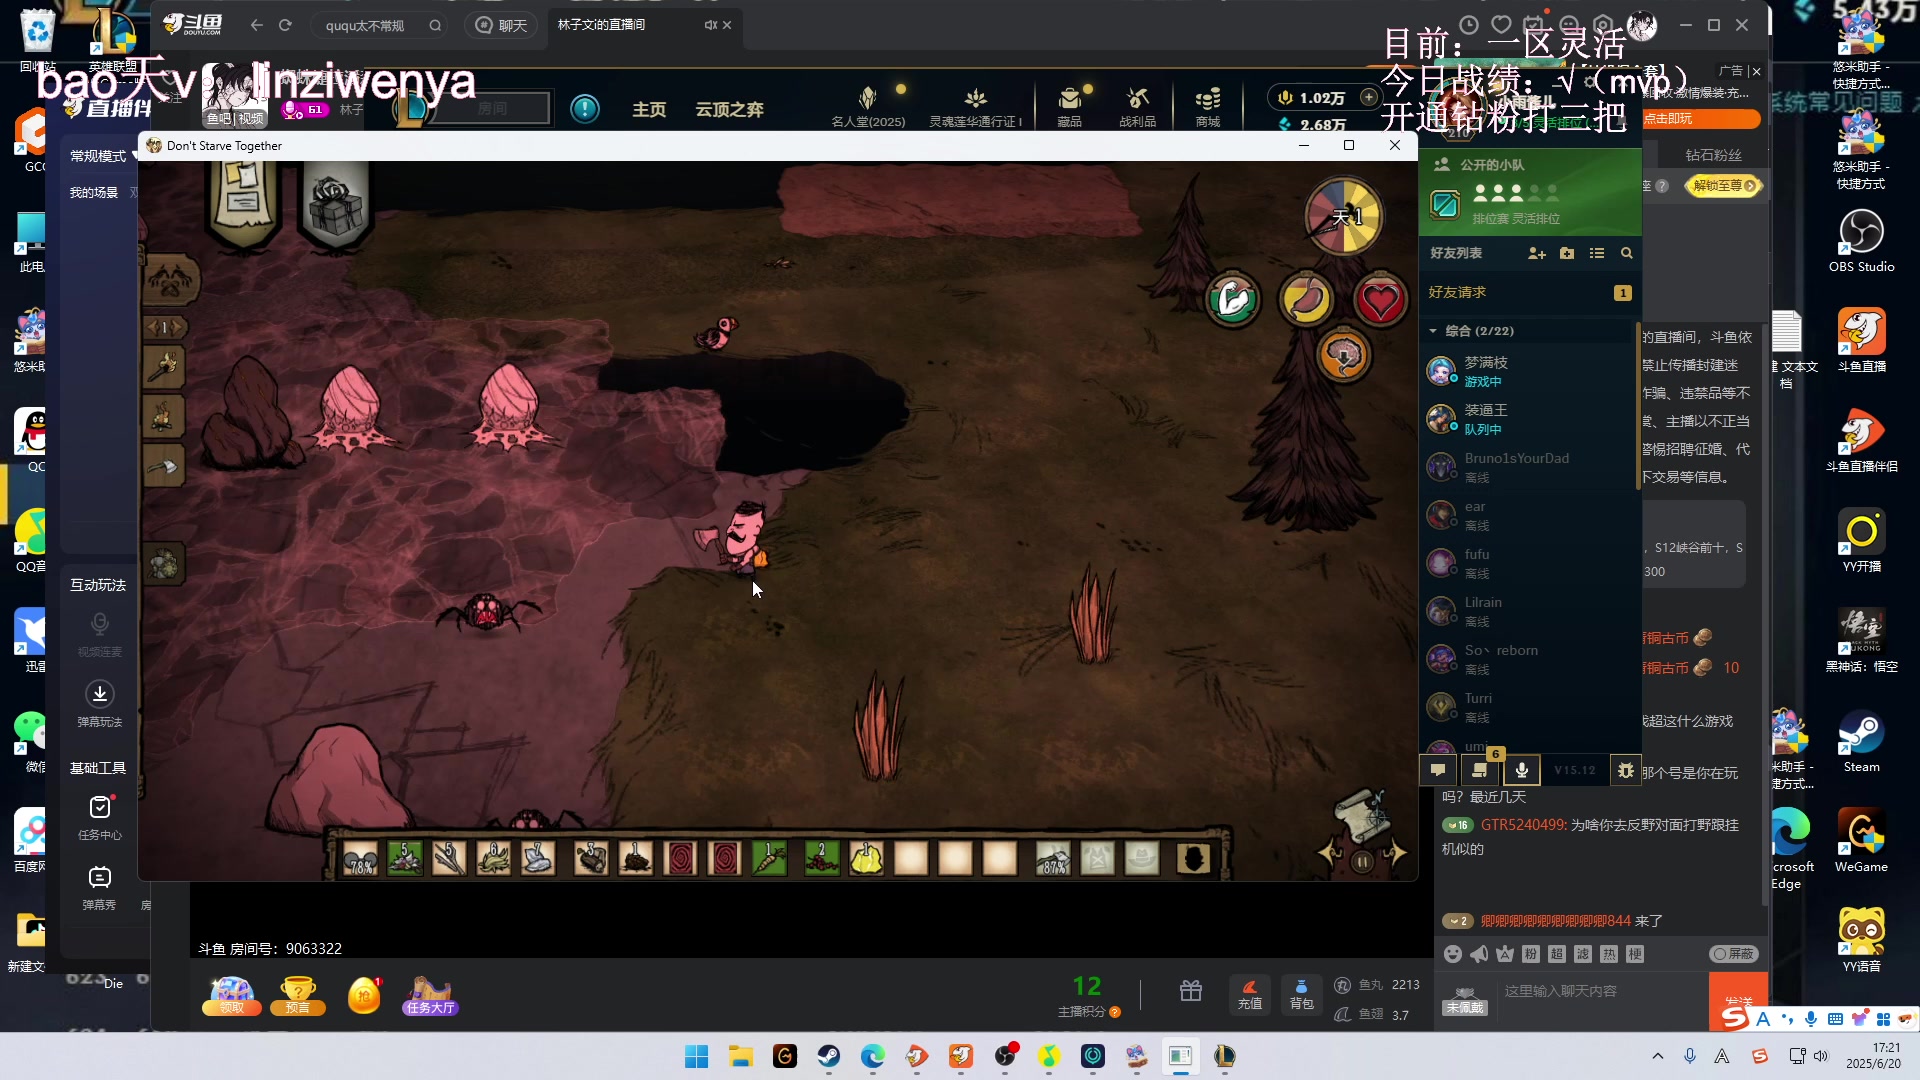
Task: Toggle the 粉 filter in chat toolbar
Action: point(1531,954)
